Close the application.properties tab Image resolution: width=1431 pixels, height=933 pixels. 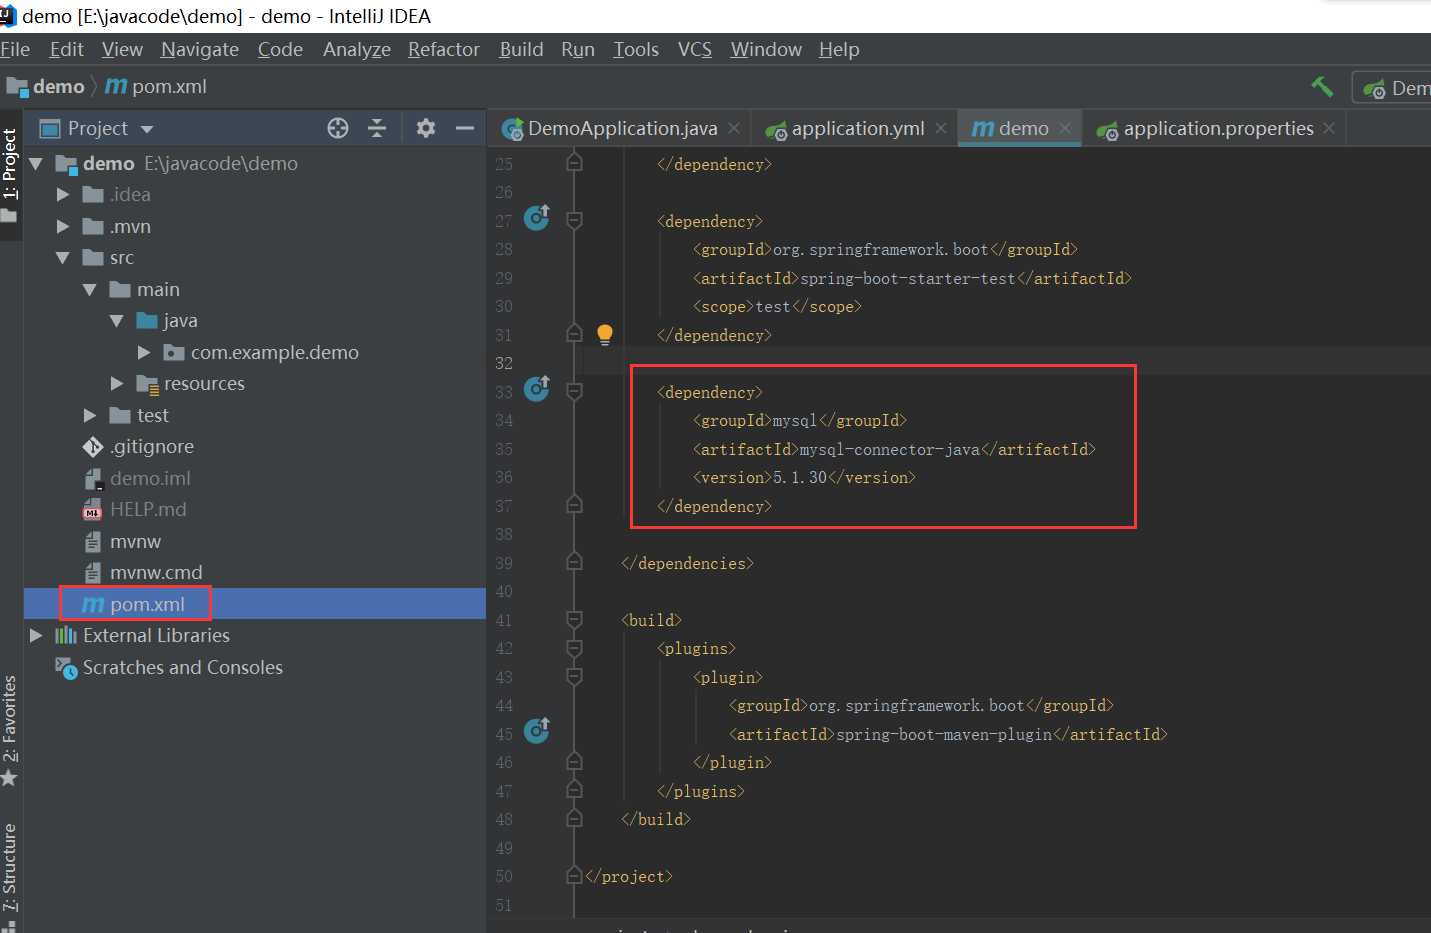[x=1329, y=128]
